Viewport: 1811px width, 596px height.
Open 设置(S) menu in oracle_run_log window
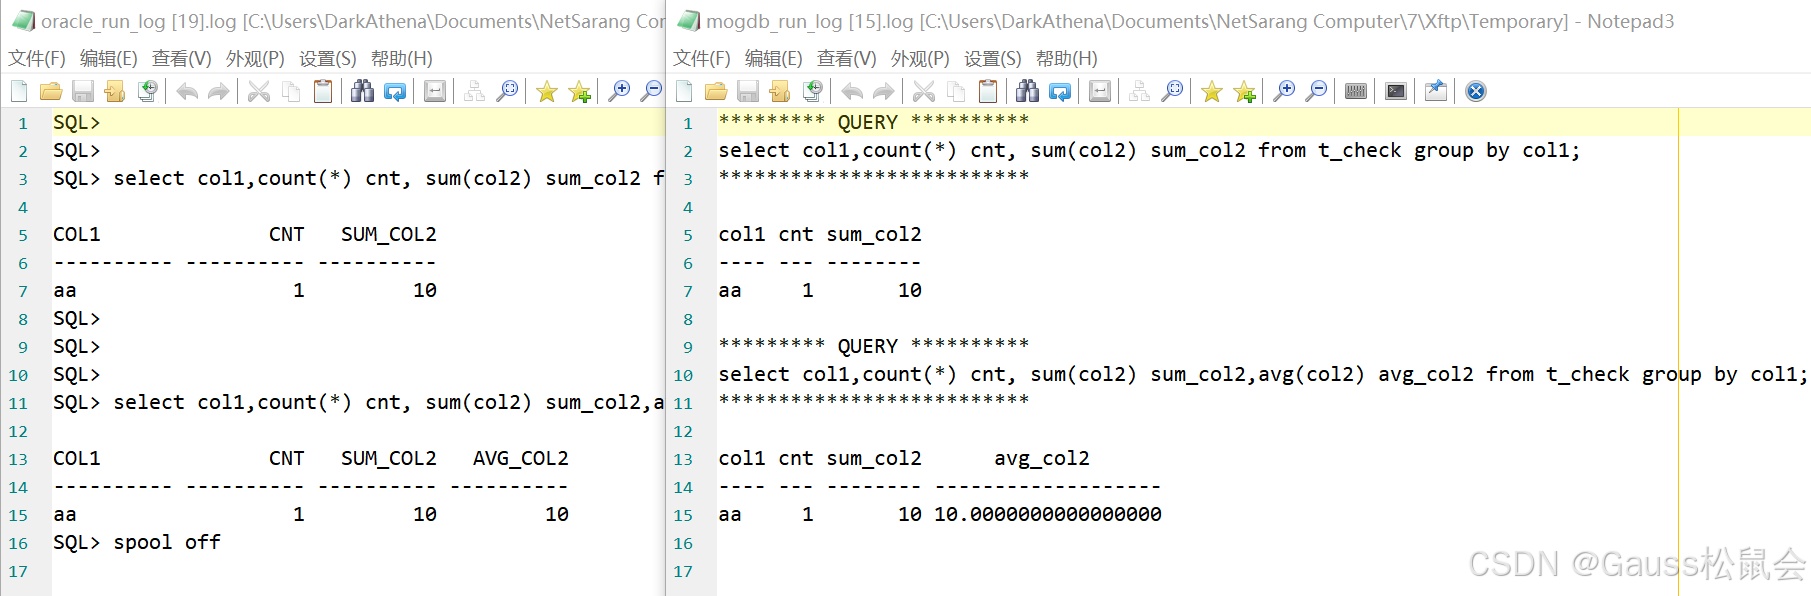328,59
